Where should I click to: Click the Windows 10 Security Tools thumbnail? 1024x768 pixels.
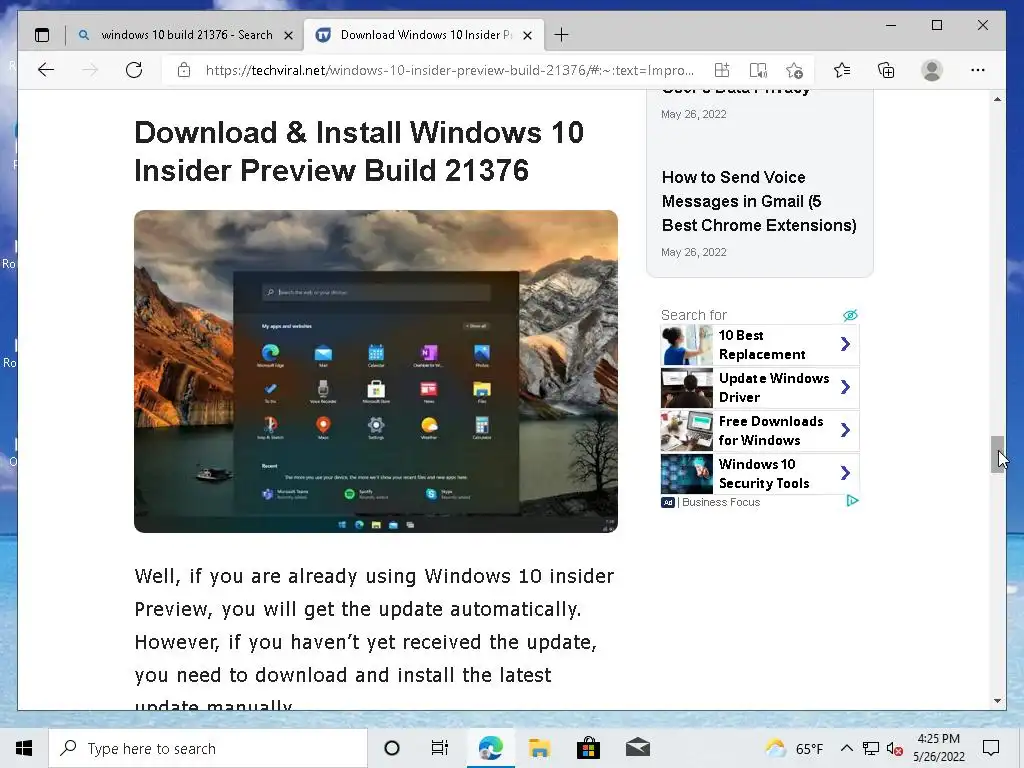(x=686, y=473)
